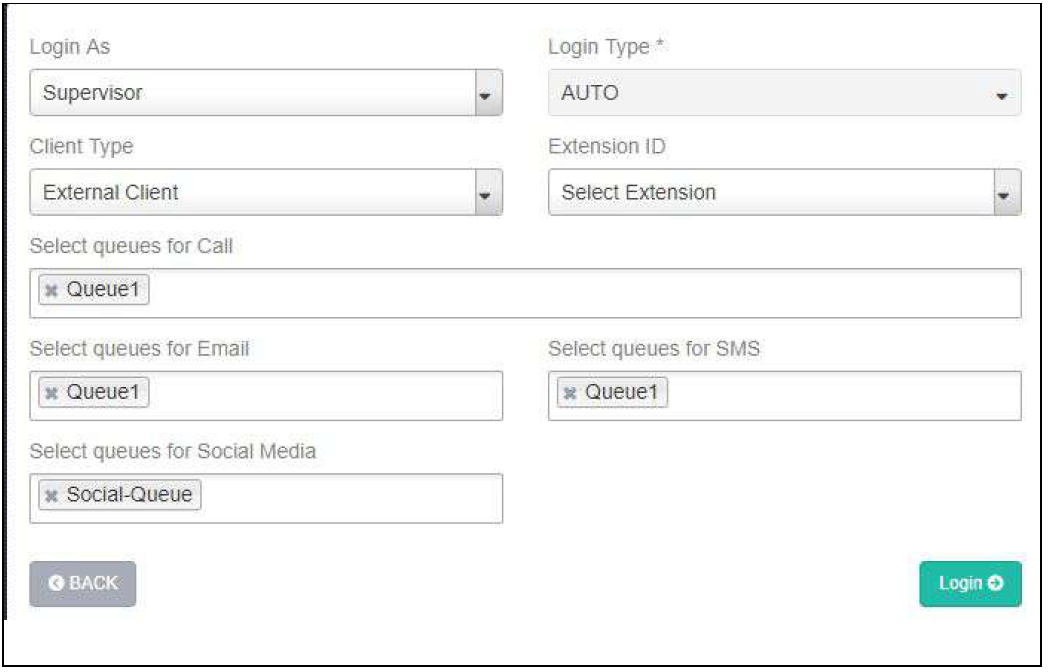Click the Social-Queue tag label
The height and width of the screenshot is (672, 1049).
(129, 495)
